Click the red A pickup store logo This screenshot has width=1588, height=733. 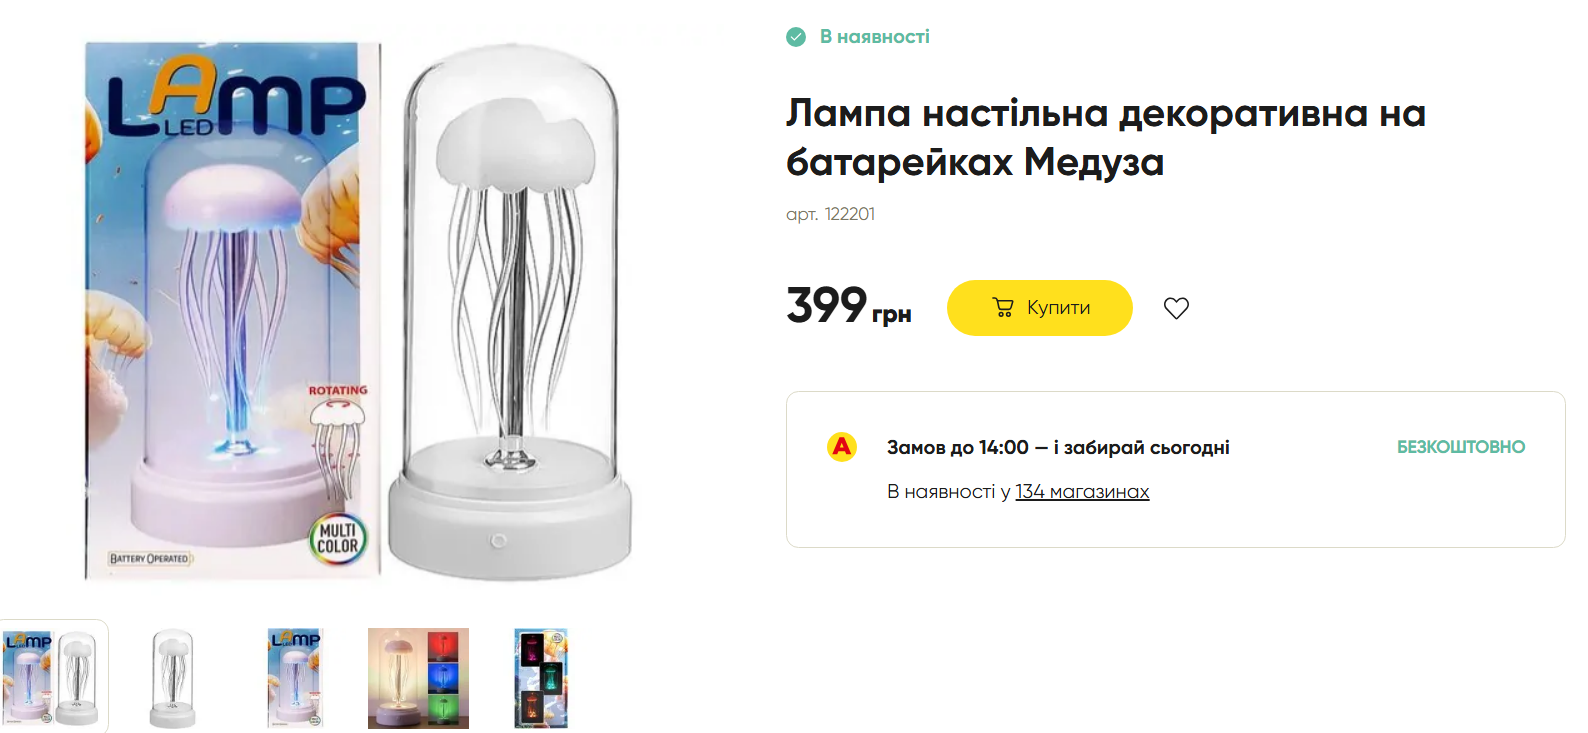842,447
